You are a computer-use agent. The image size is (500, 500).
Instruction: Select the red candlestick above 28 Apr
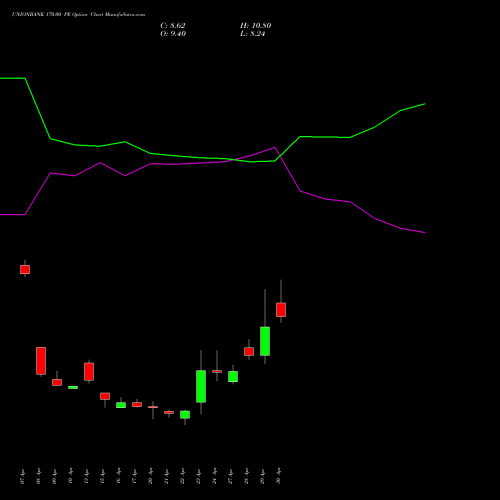(x=249, y=351)
